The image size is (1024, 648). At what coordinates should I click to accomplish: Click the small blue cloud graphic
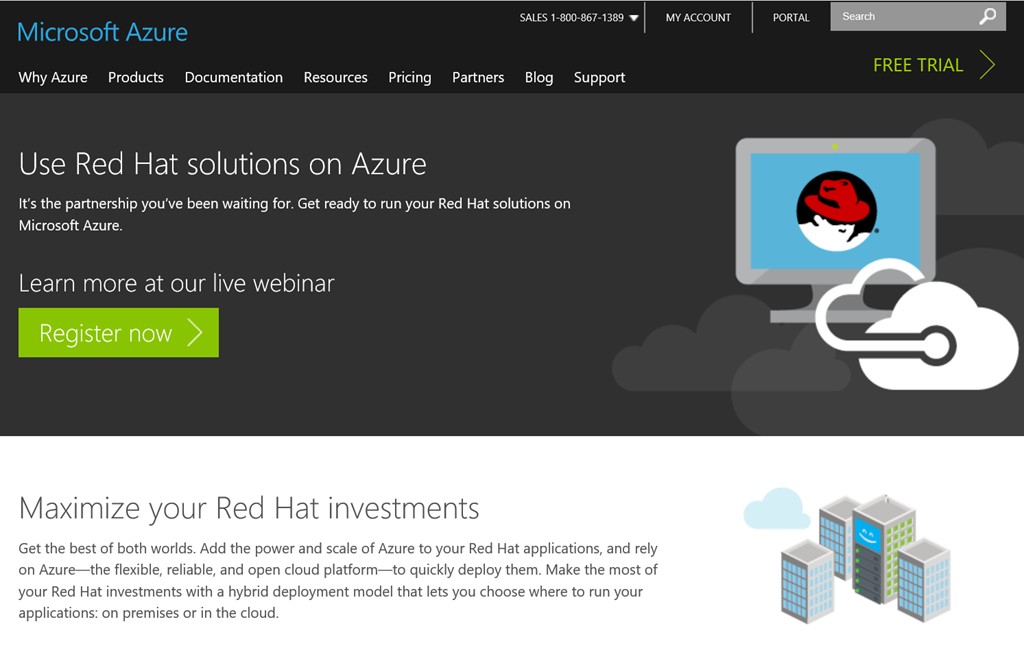(776, 509)
